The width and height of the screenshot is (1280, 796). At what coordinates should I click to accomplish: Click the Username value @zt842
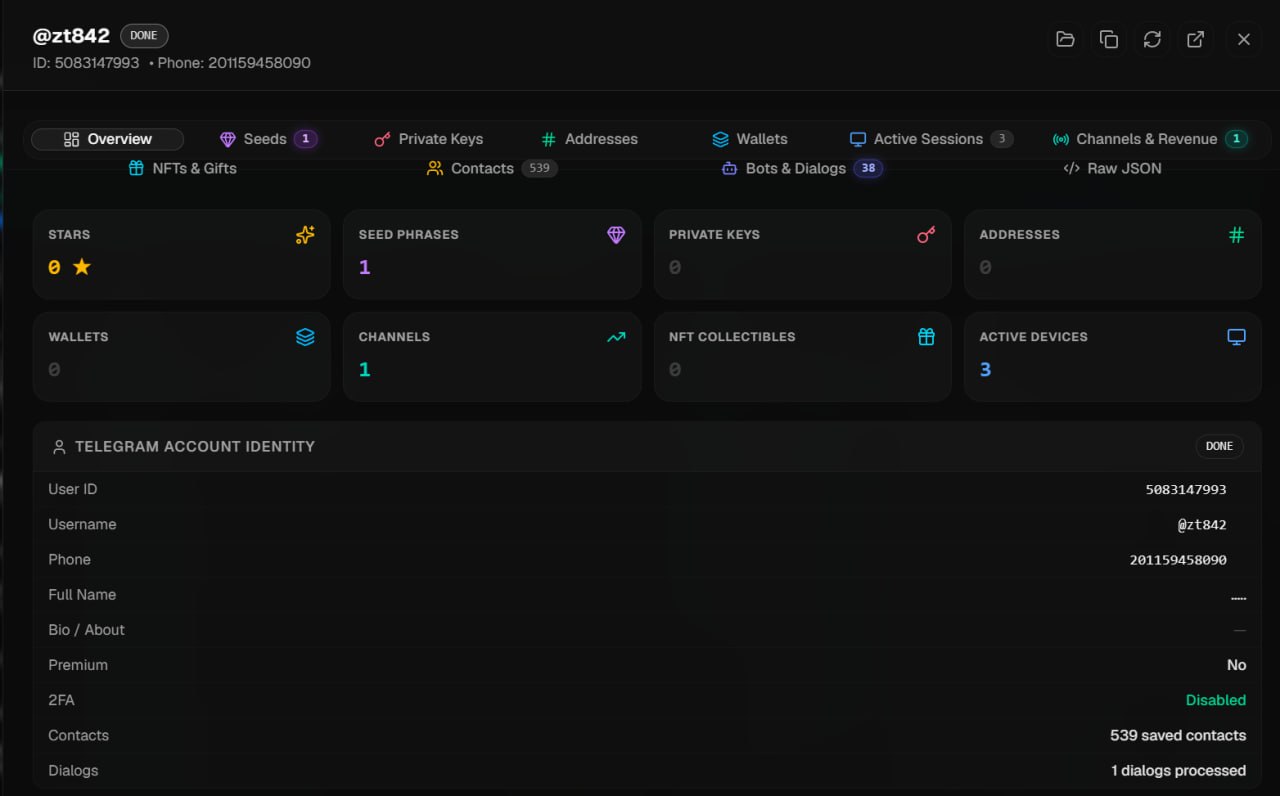(1202, 525)
